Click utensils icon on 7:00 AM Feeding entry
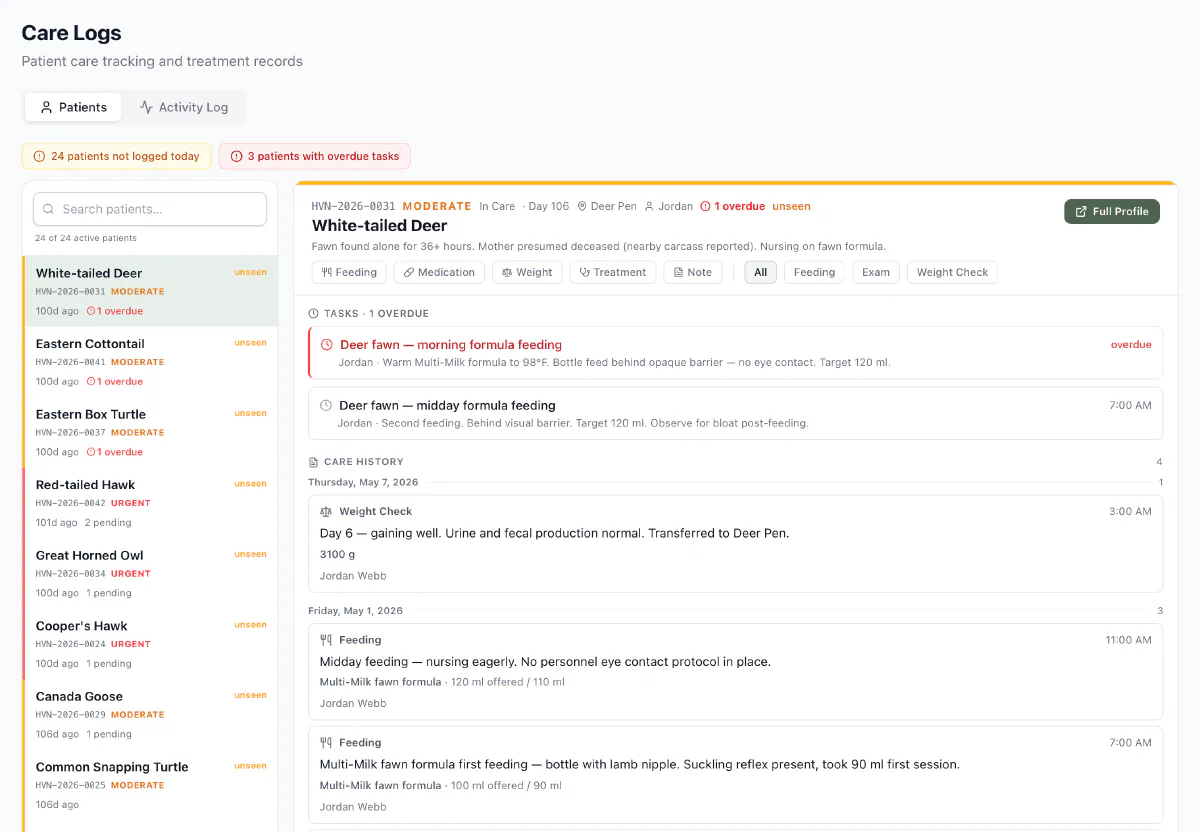Viewport: 1200px width, 832px height. [x=326, y=743]
